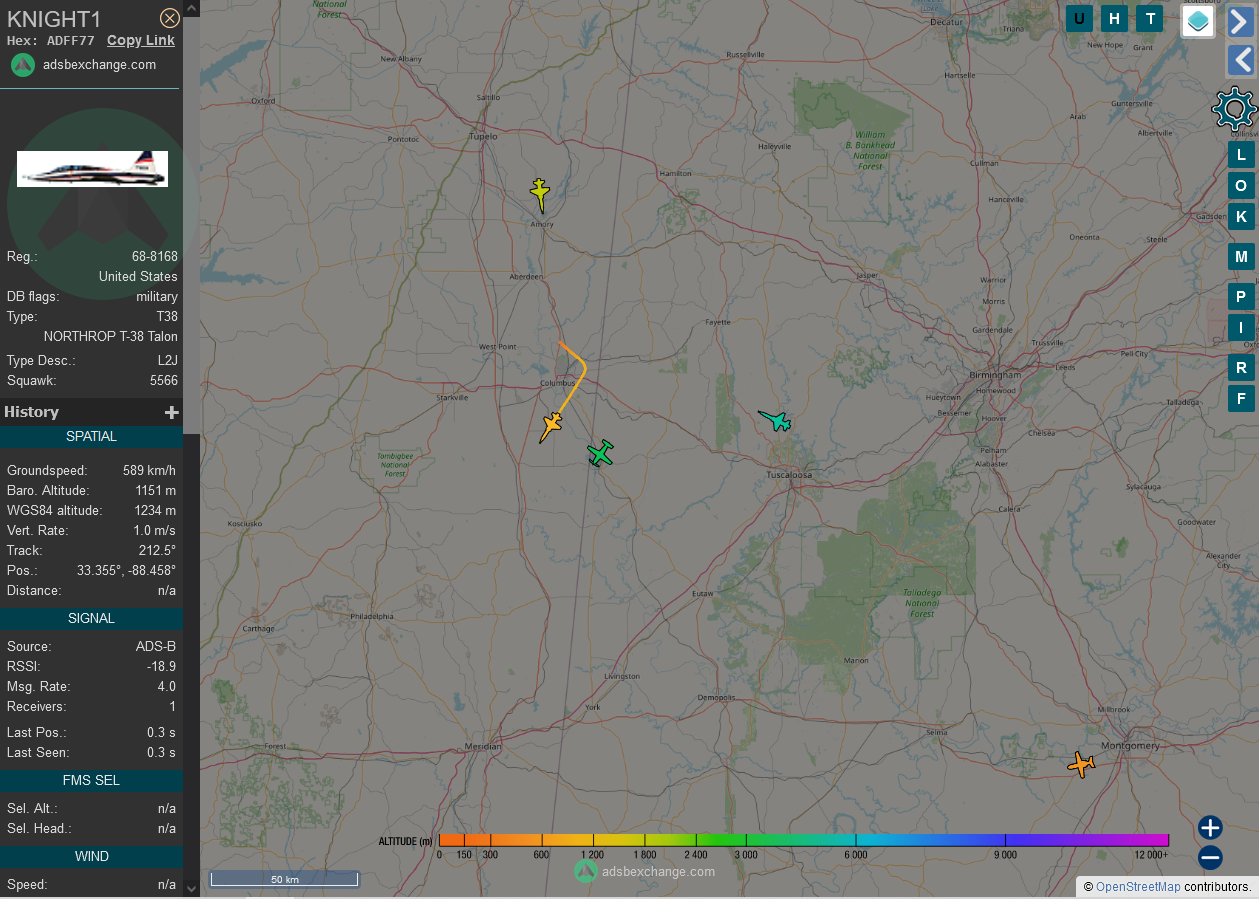Image resolution: width=1259 pixels, height=899 pixels.
Task: Click the orange aircraft near Montgomery
Action: tap(1081, 764)
